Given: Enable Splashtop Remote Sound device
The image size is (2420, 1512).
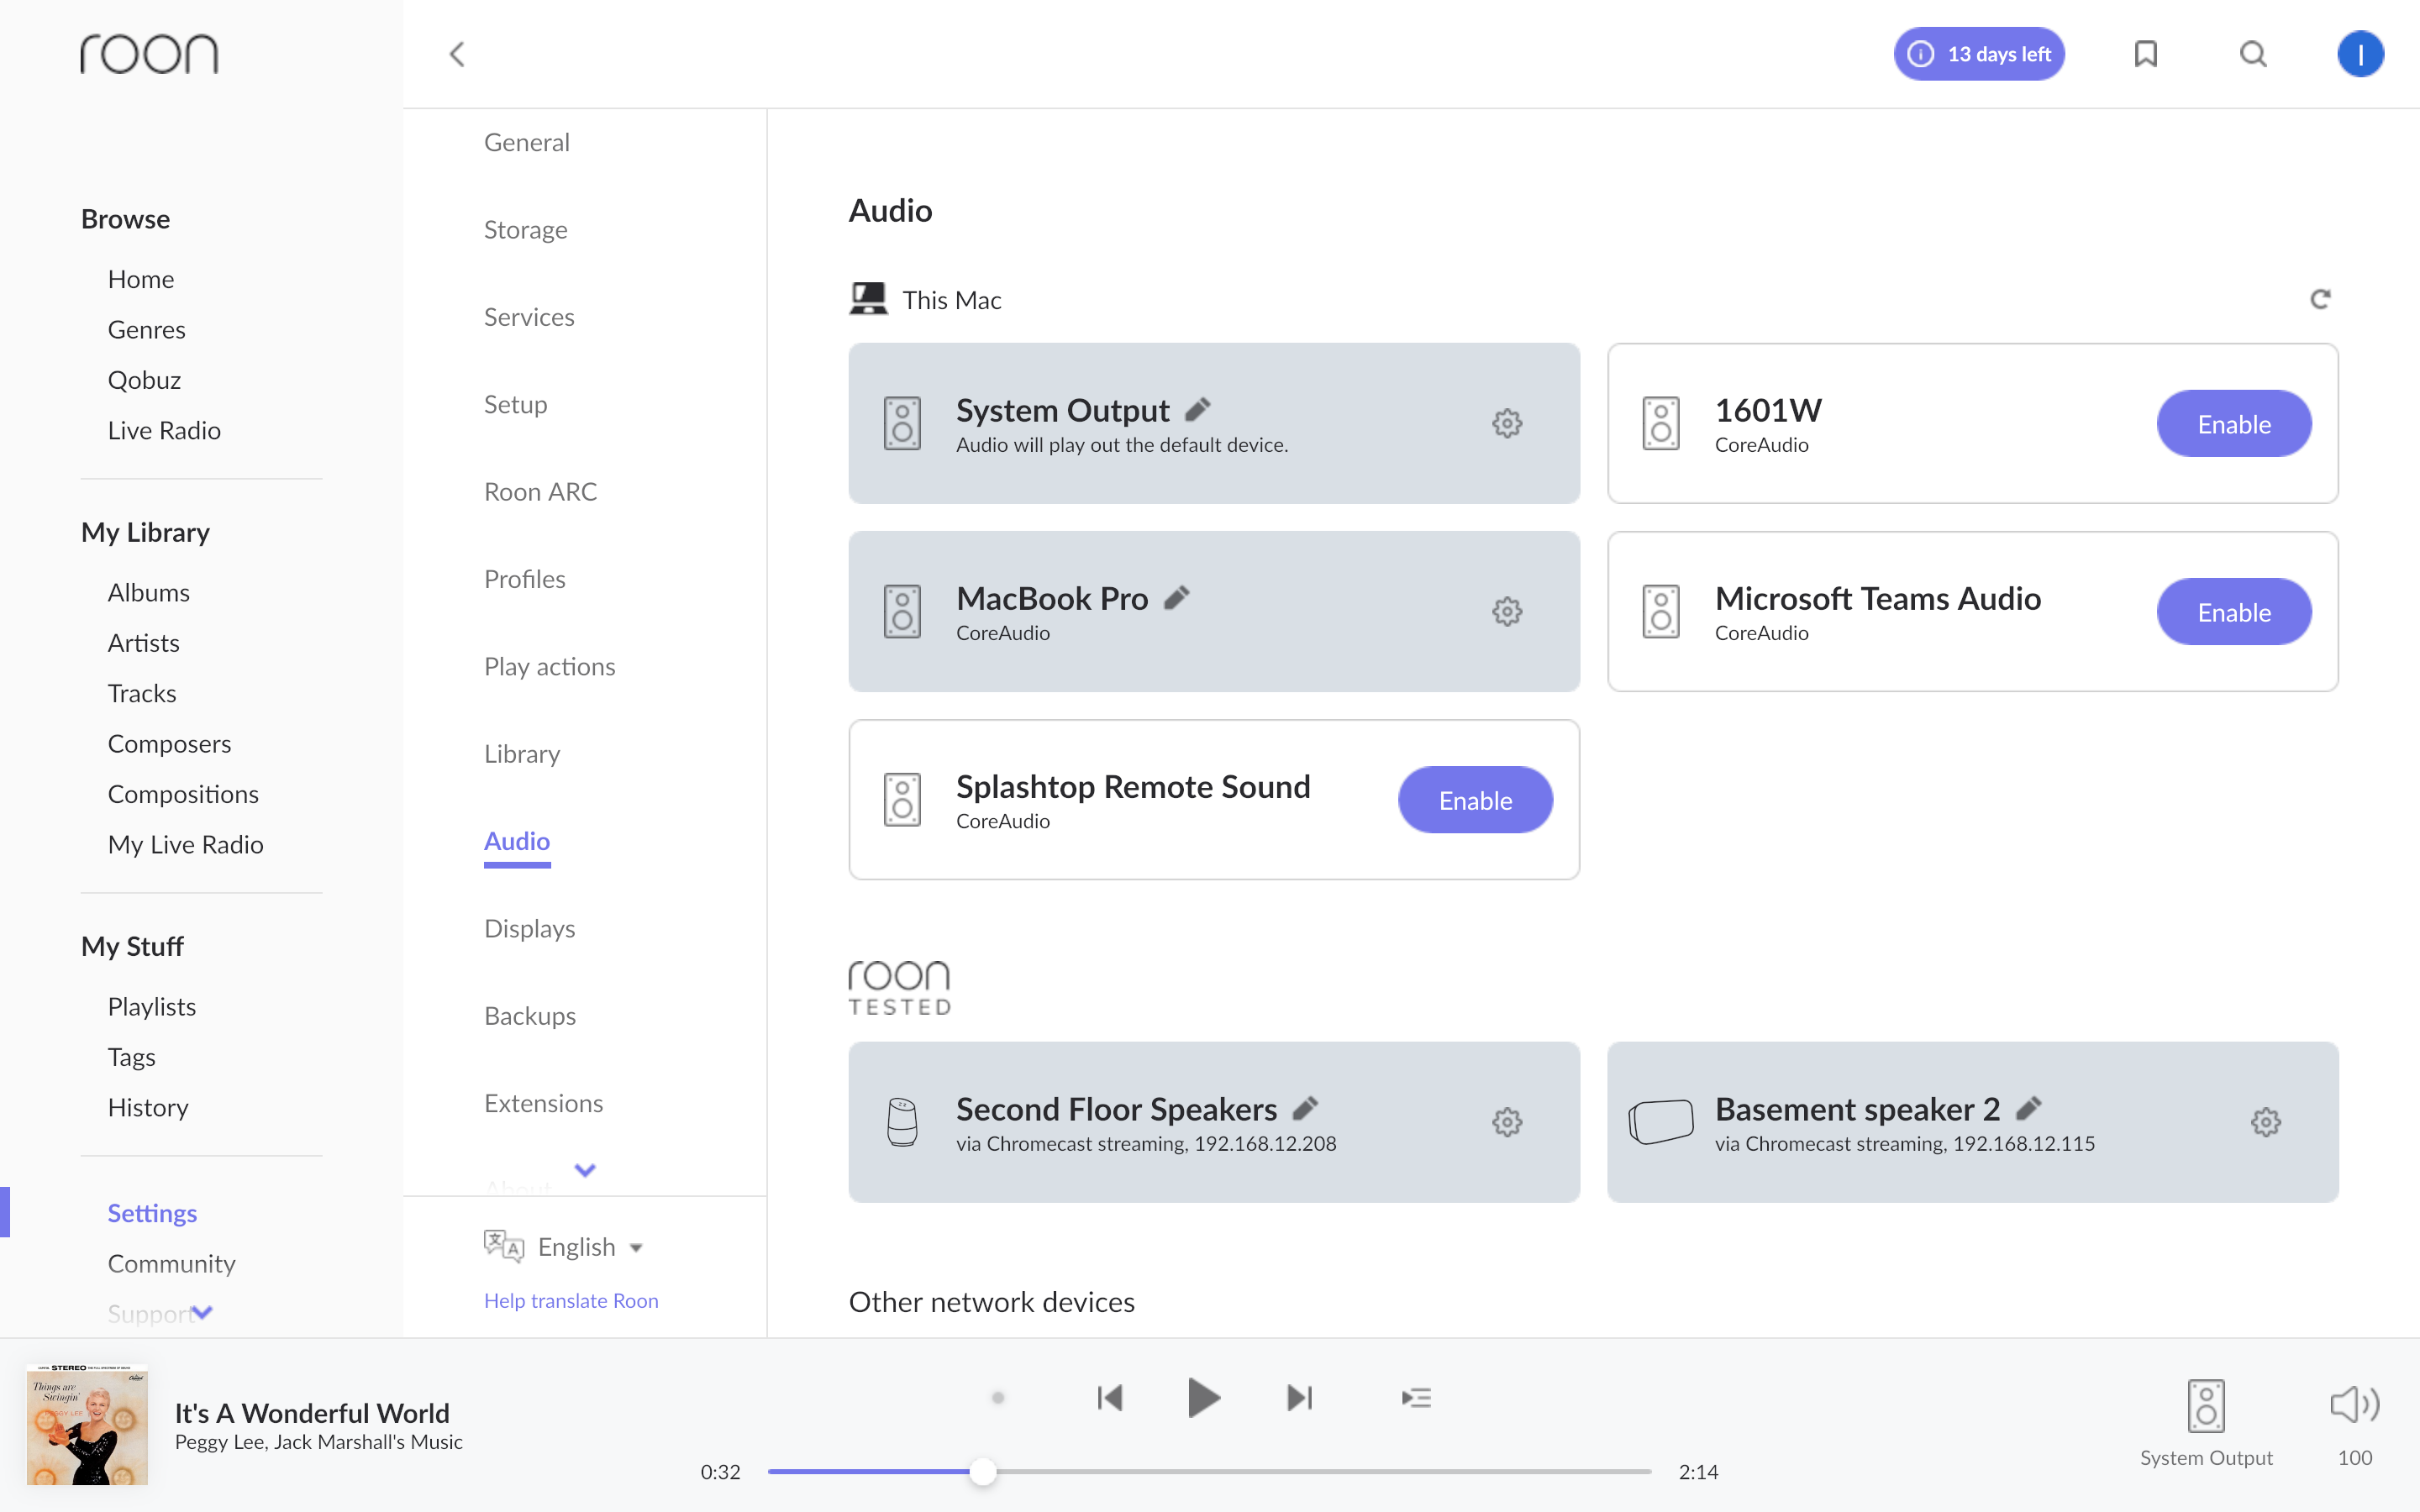Looking at the screenshot, I should pos(1475,799).
